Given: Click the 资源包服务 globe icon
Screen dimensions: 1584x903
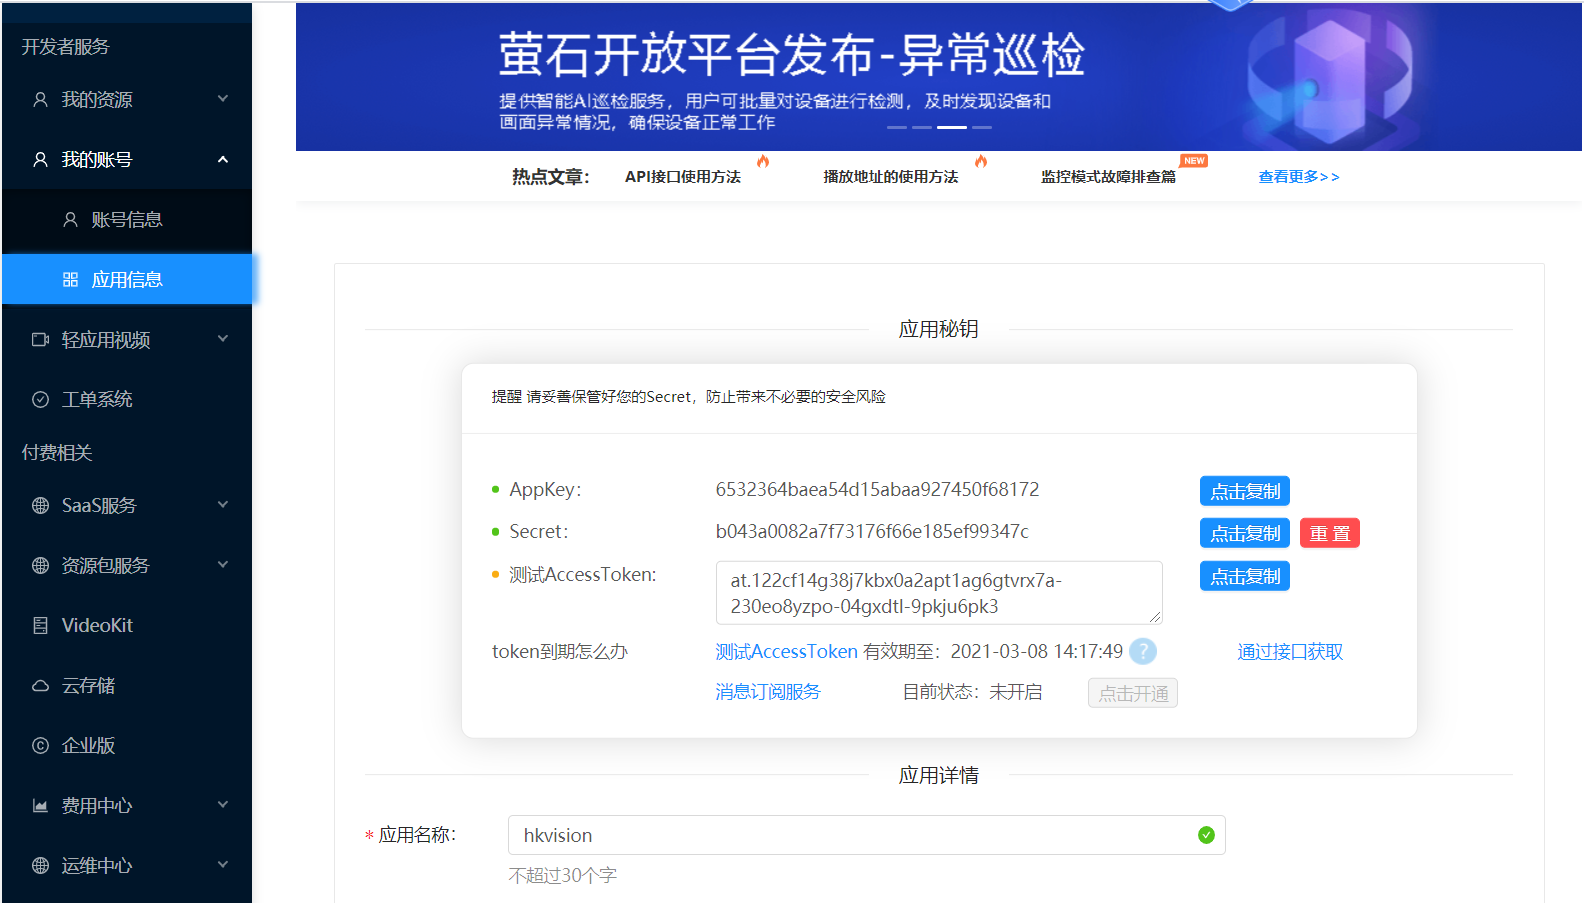Looking at the screenshot, I should pyautogui.click(x=40, y=566).
